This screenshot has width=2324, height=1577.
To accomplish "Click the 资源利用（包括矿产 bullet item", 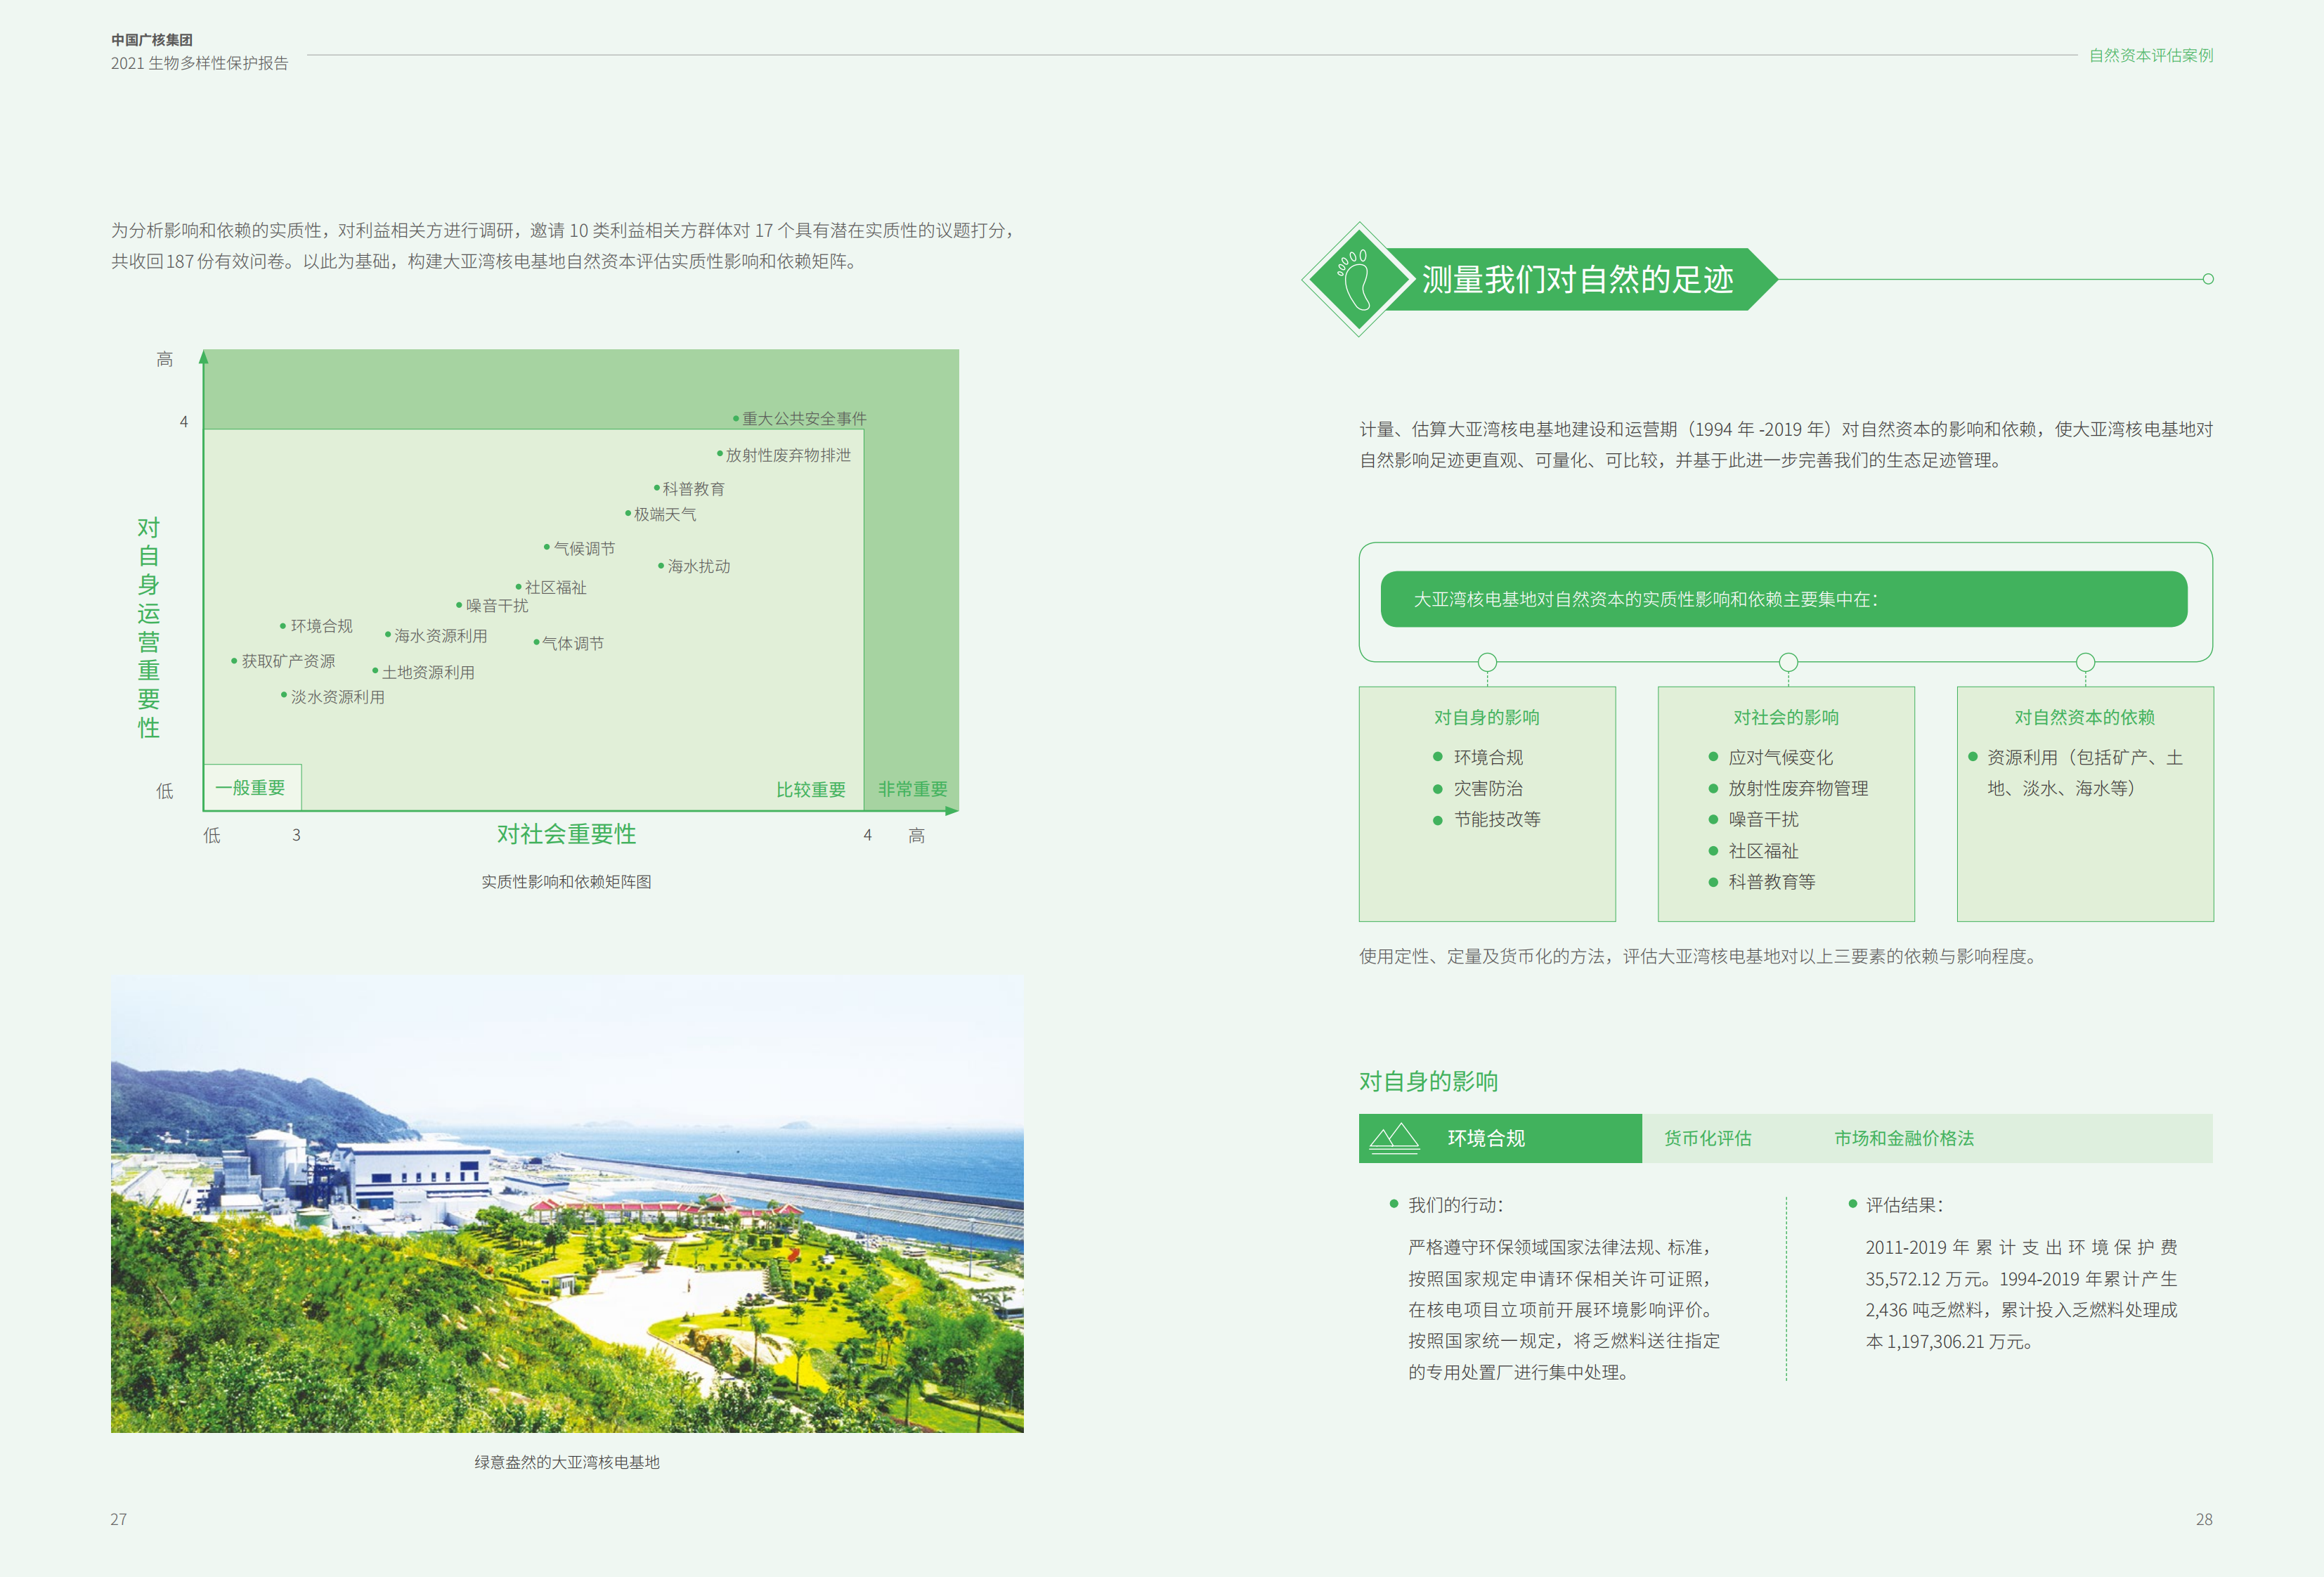I will click(2076, 772).
